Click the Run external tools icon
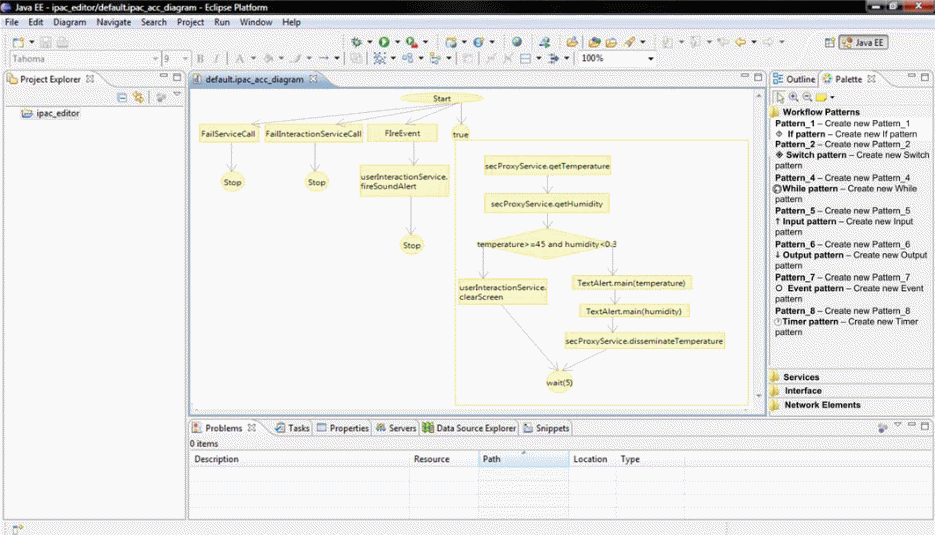The width and height of the screenshot is (935, 535). click(411, 42)
